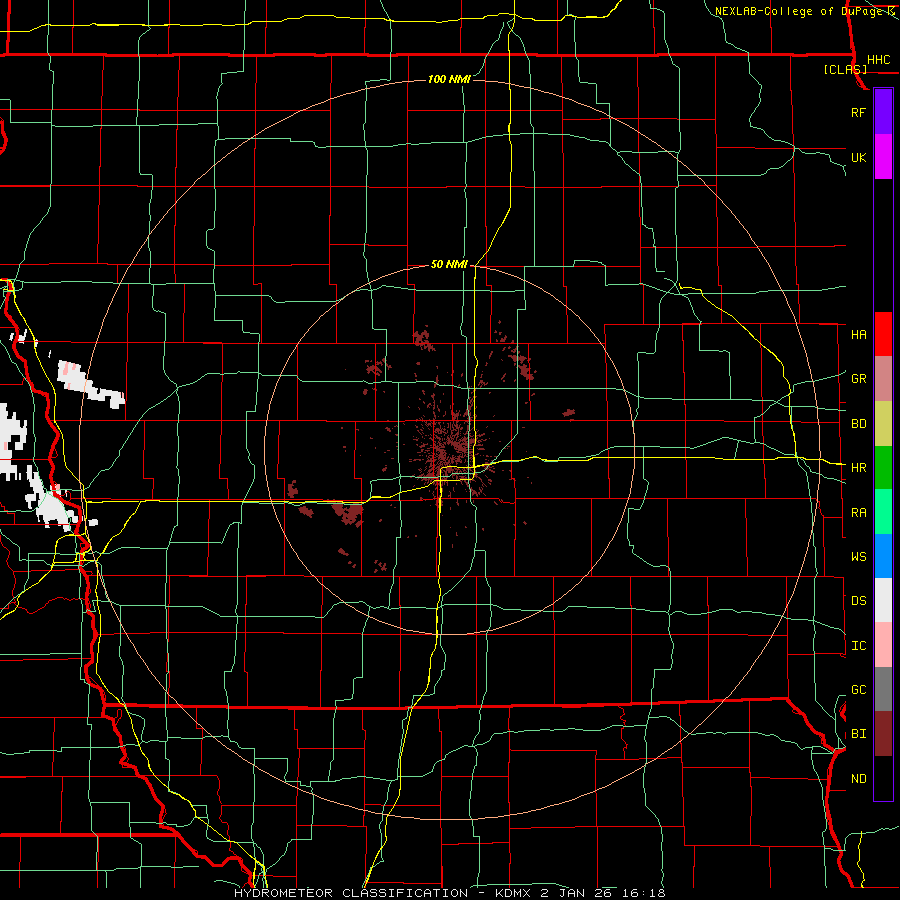
Task: Click the 'GR' legend label
Action: (858, 379)
